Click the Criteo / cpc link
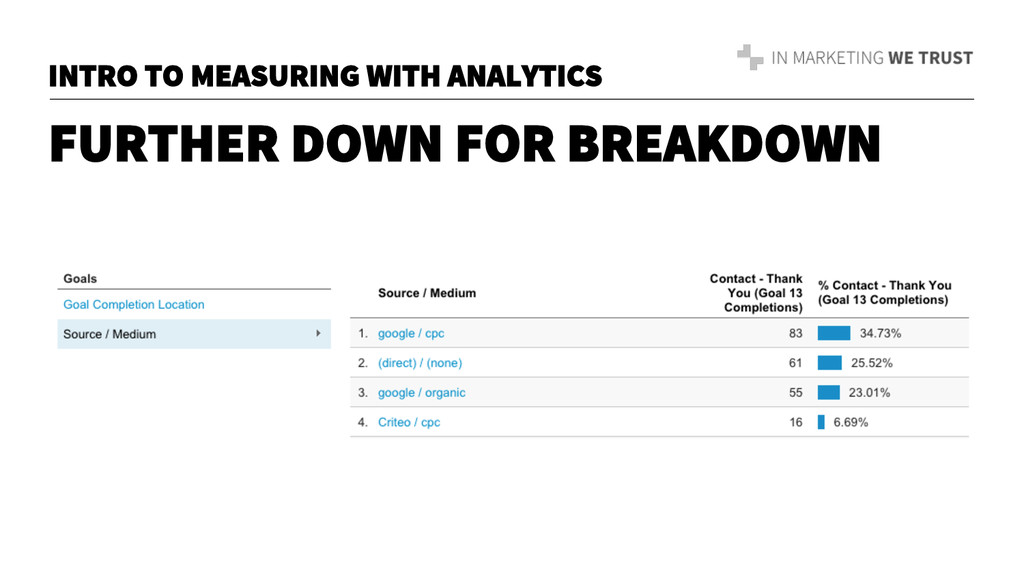This screenshot has width=1024, height=576. (x=409, y=422)
